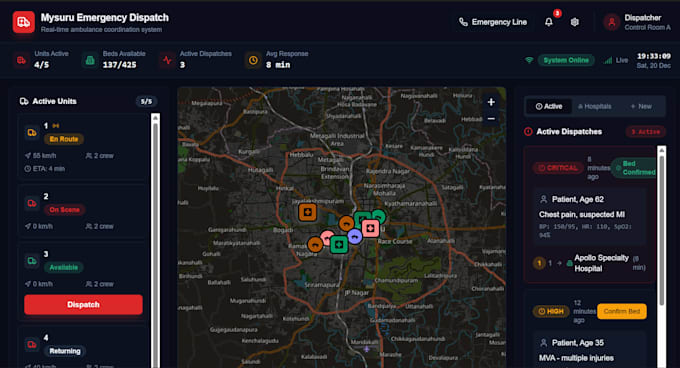This screenshot has width=680, height=368.
Task: Select the pink hospital map marker
Action: tap(370, 228)
